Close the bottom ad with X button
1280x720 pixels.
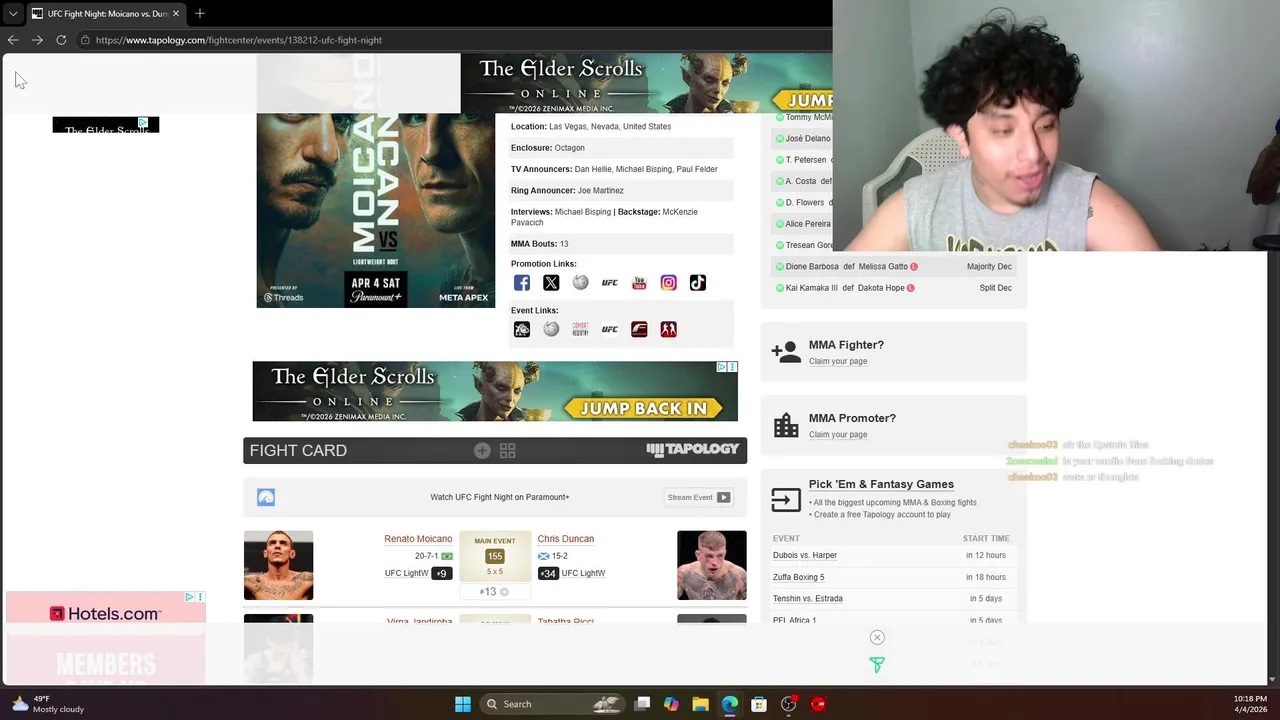(x=877, y=637)
